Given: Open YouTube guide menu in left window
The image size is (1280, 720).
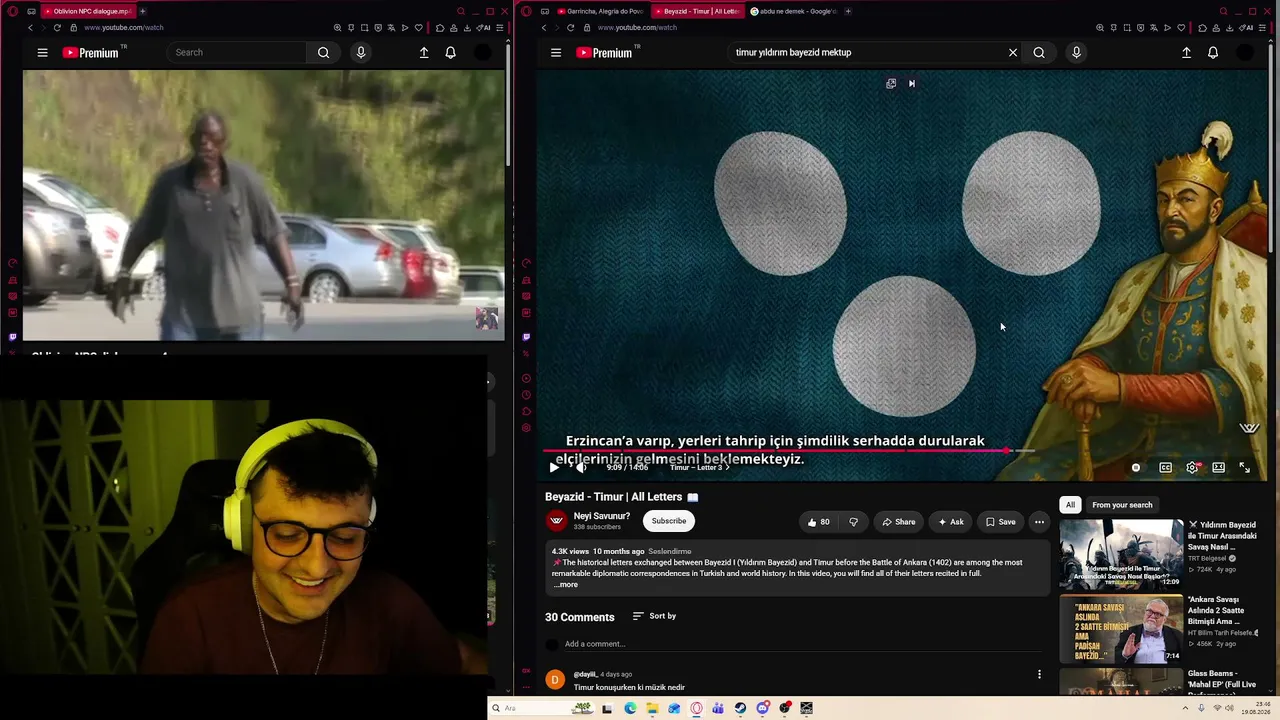Looking at the screenshot, I should 42,53.
